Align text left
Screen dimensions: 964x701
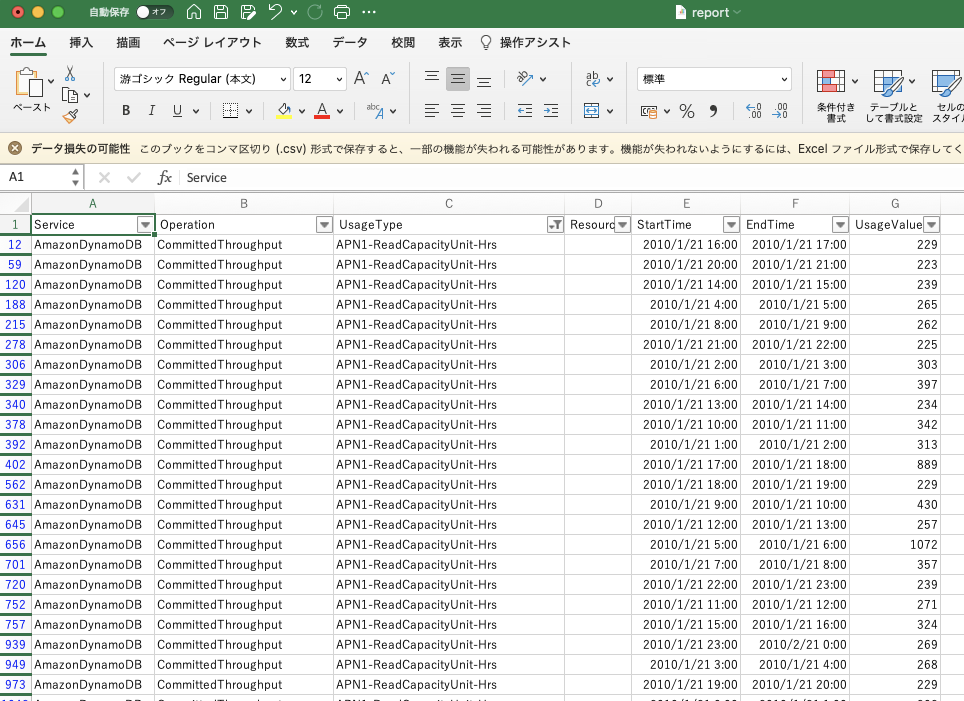point(432,111)
